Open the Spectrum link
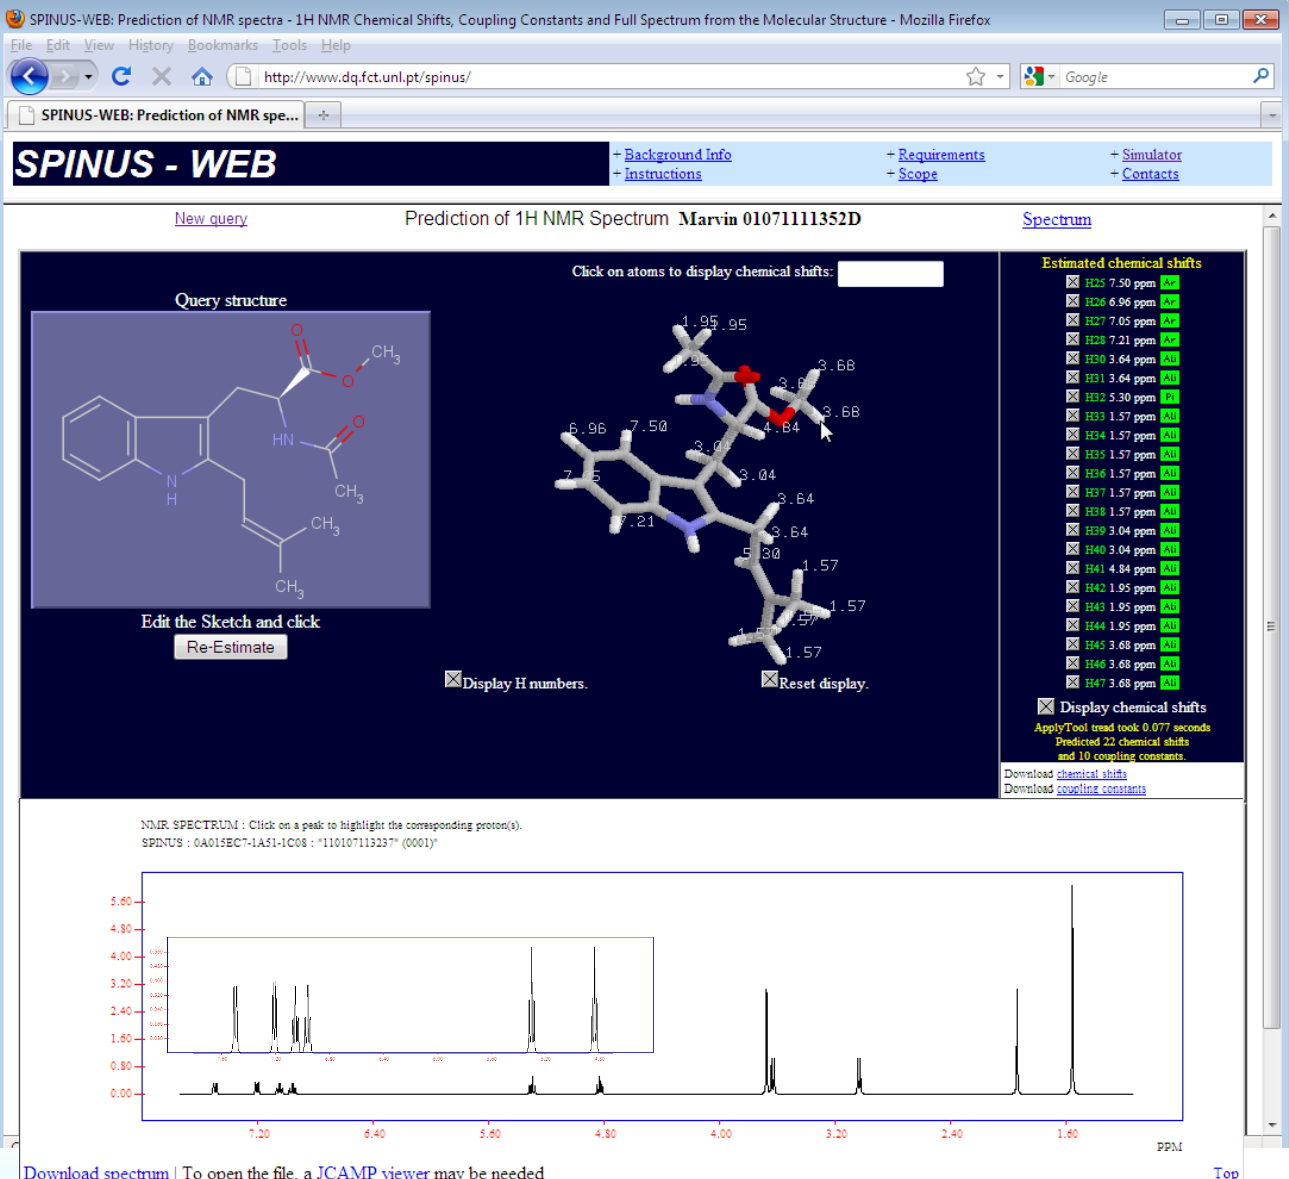 click(x=1057, y=220)
